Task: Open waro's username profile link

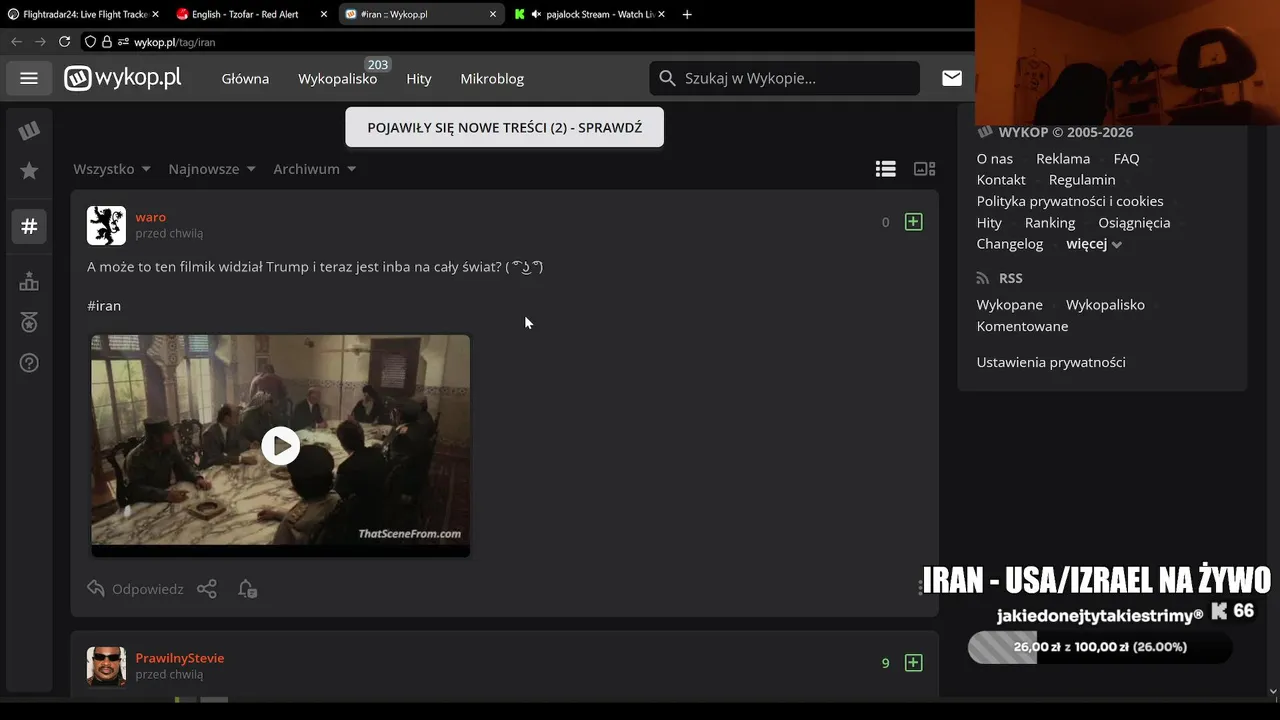Action: pyautogui.click(x=151, y=217)
